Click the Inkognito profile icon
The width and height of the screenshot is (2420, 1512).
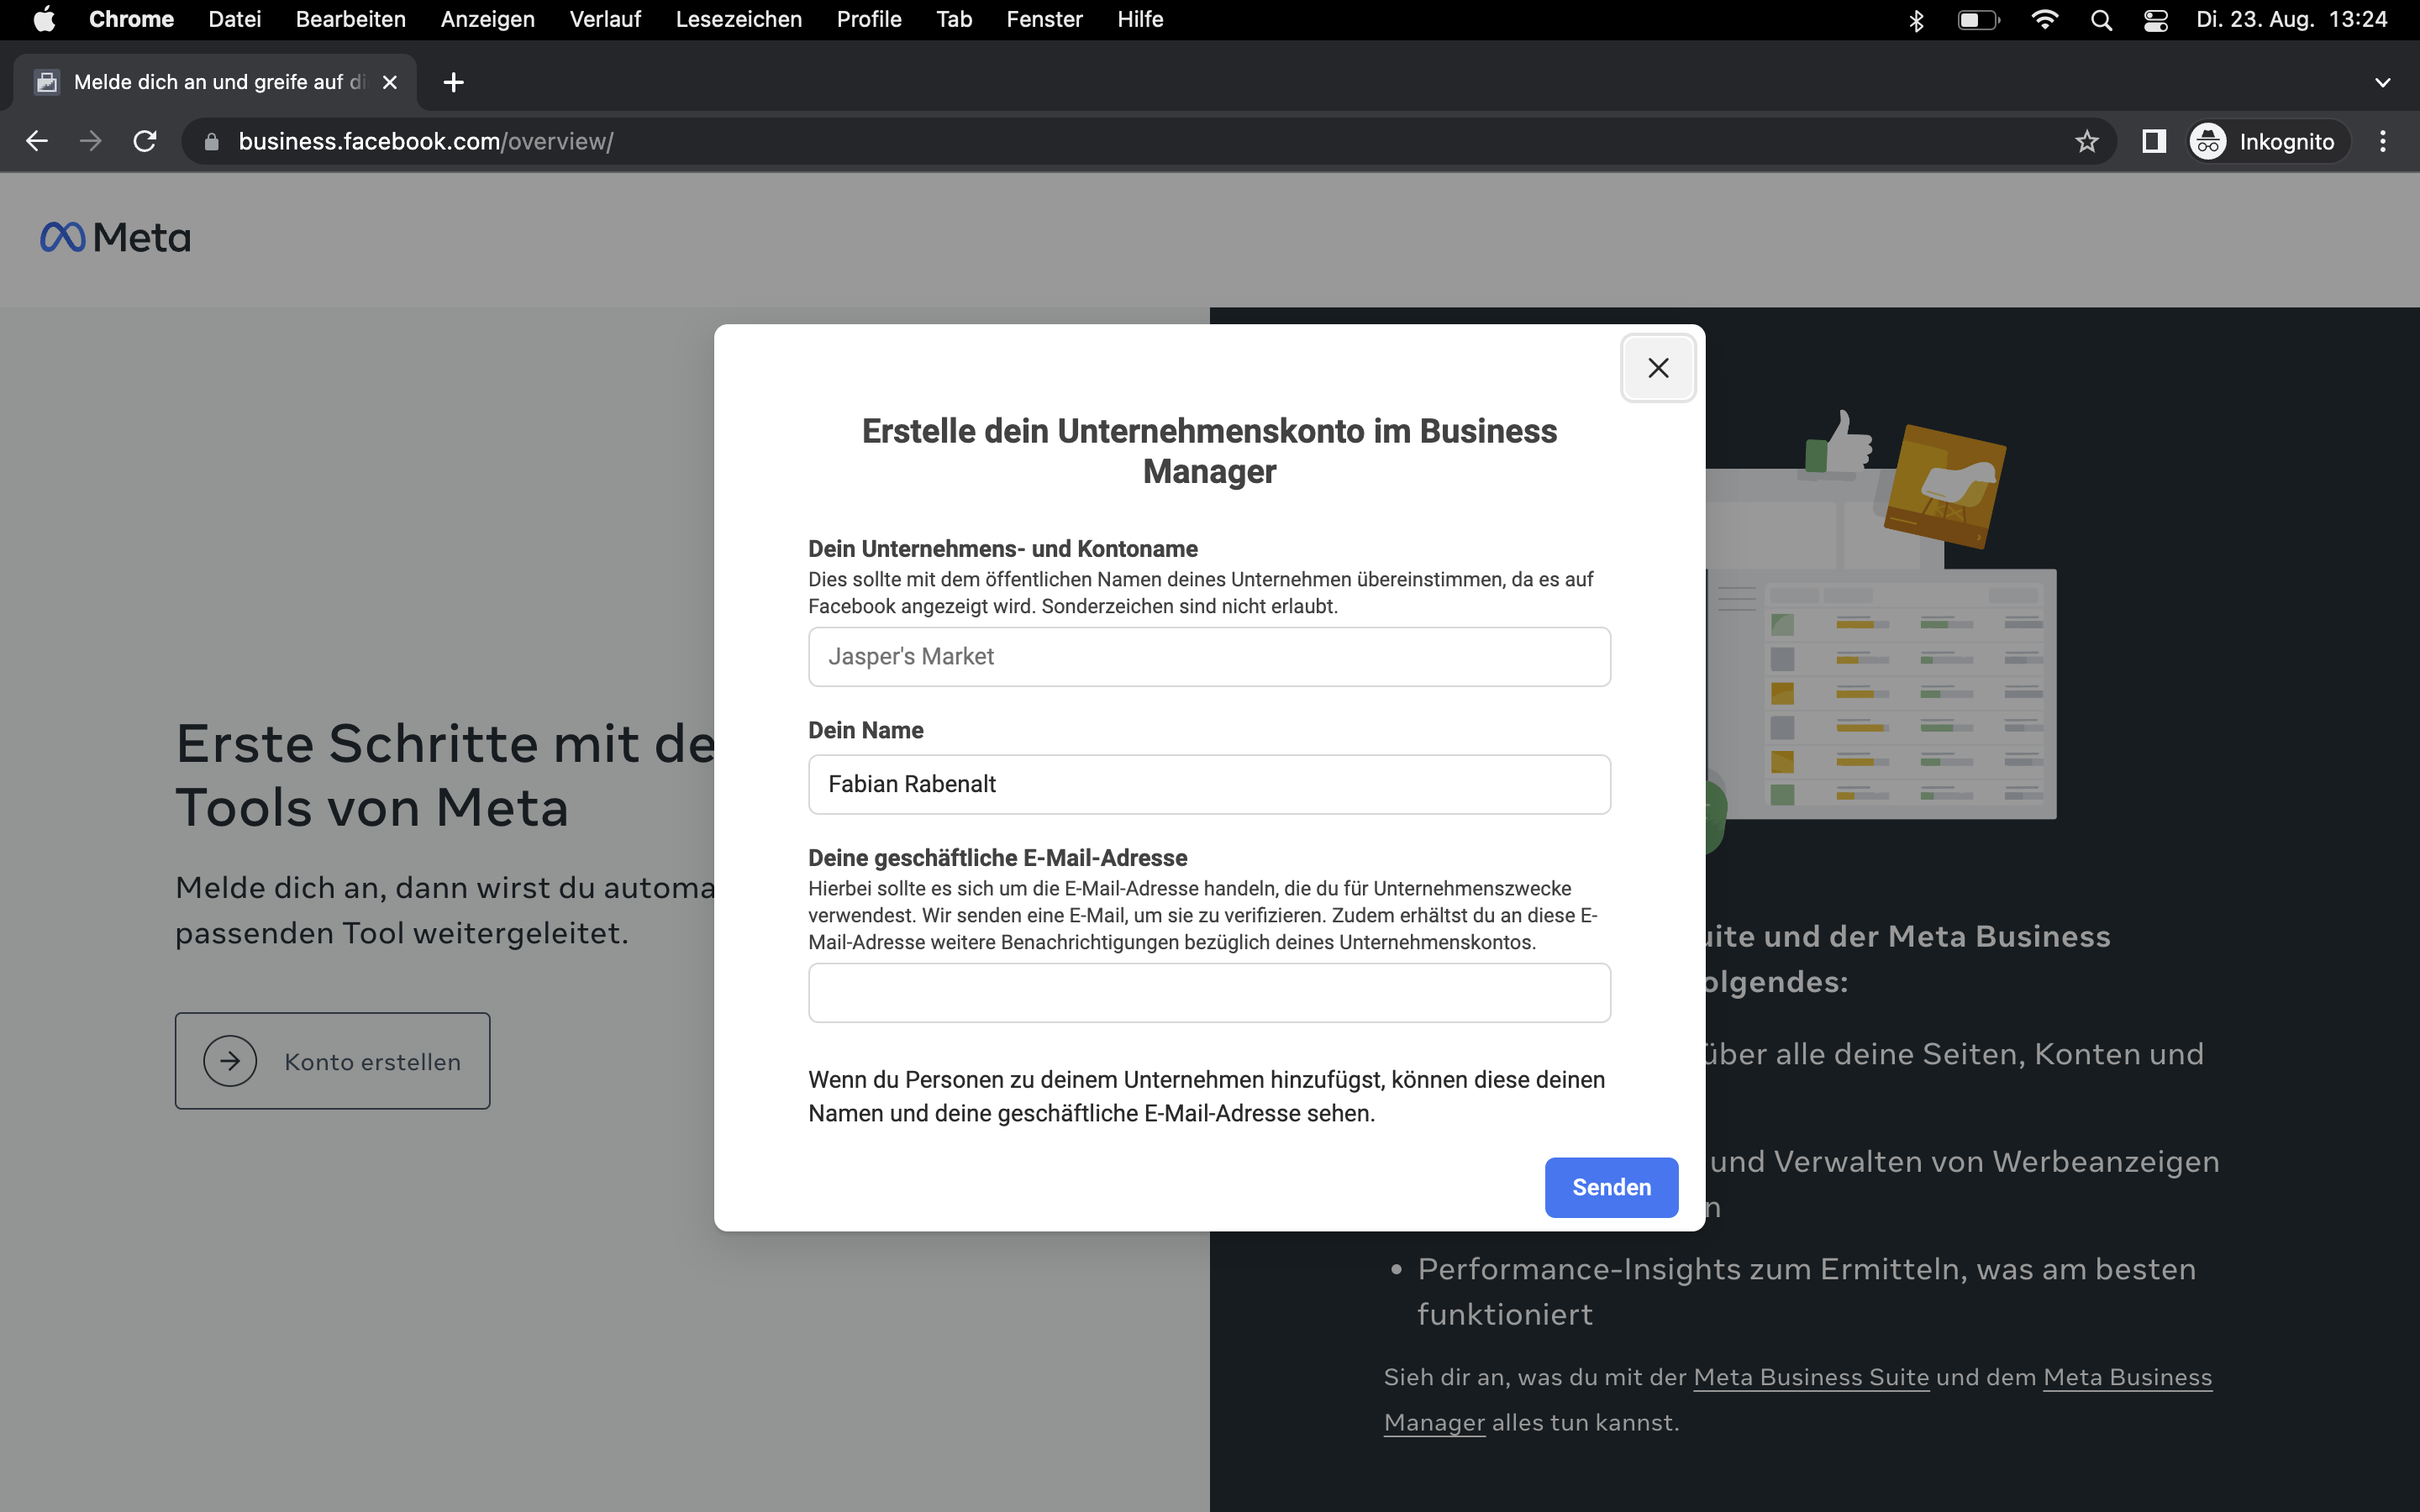point(2208,141)
